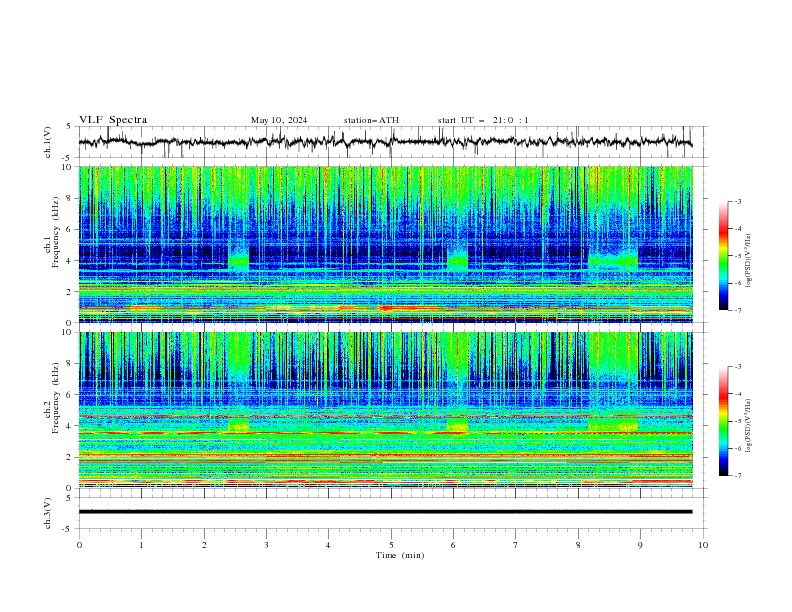Click the ch.1 colorbar PSD unit label
The width and height of the screenshot is (792, 612).
[x=748, y=261]
